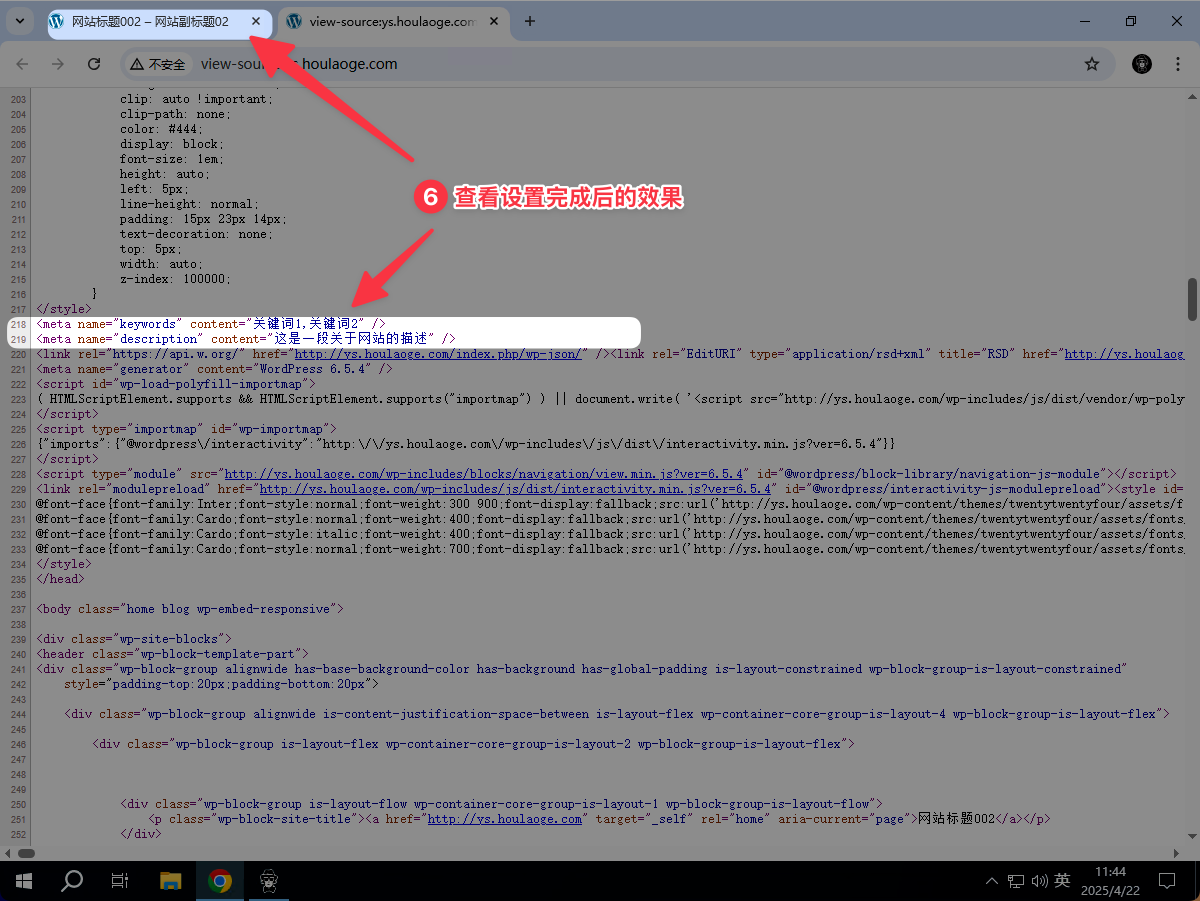Image resolution: width=1200 pixels, height=901 pixels.
Task: Click the closing head tag line 235
Action: [60, 579]
